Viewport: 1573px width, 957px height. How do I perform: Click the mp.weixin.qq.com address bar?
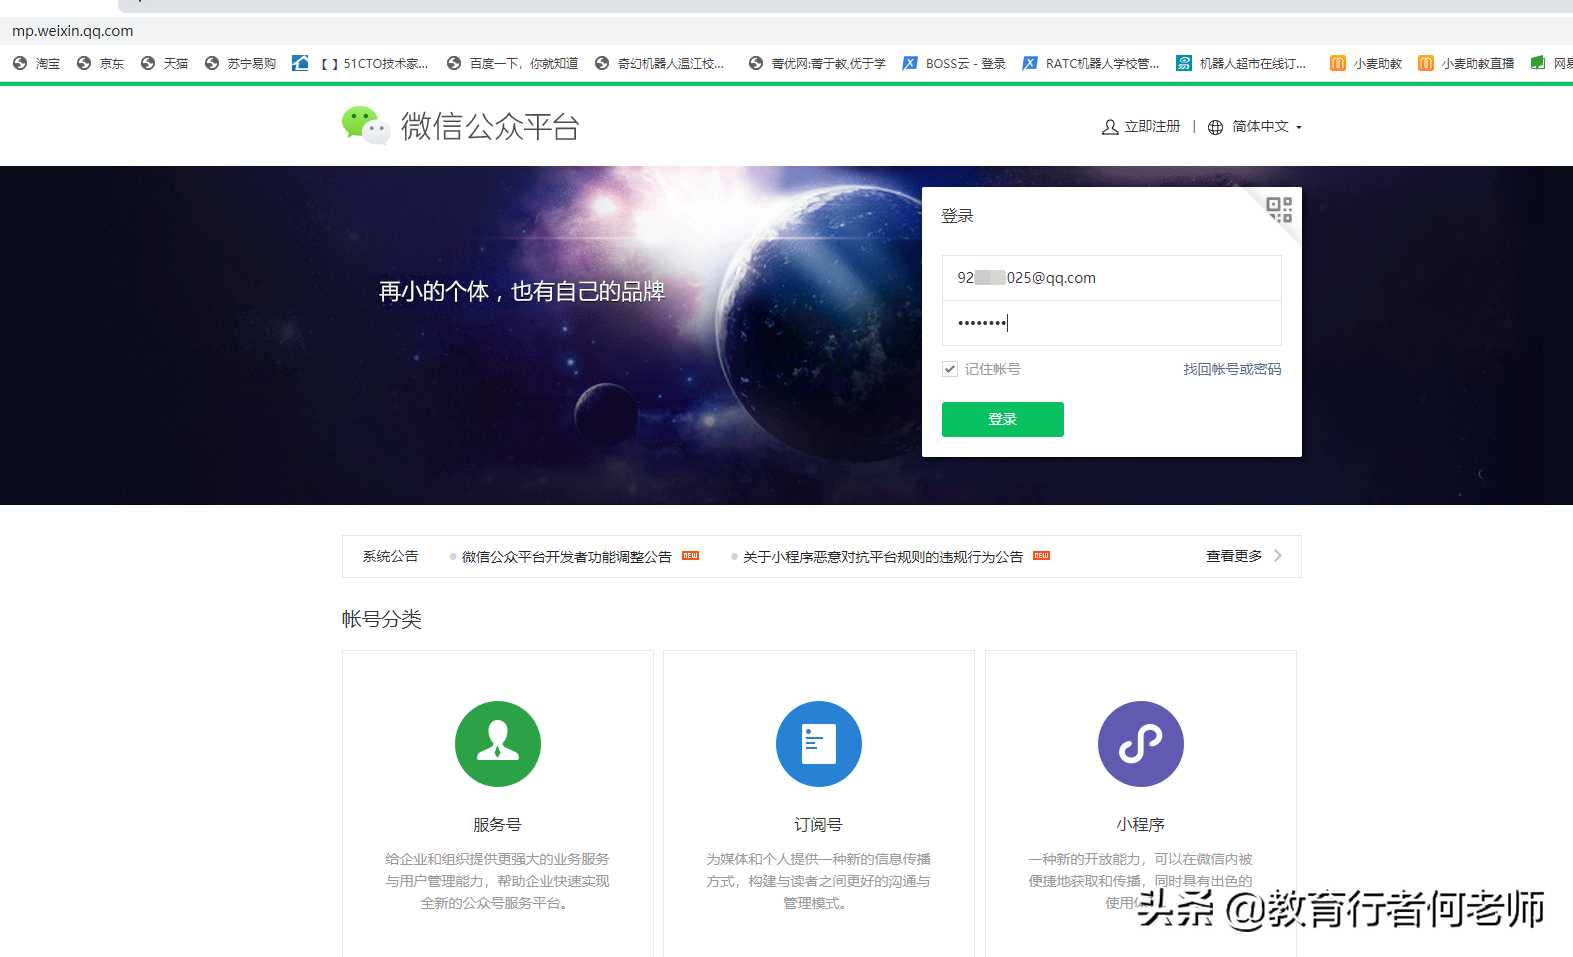click(x=786, y=31)
